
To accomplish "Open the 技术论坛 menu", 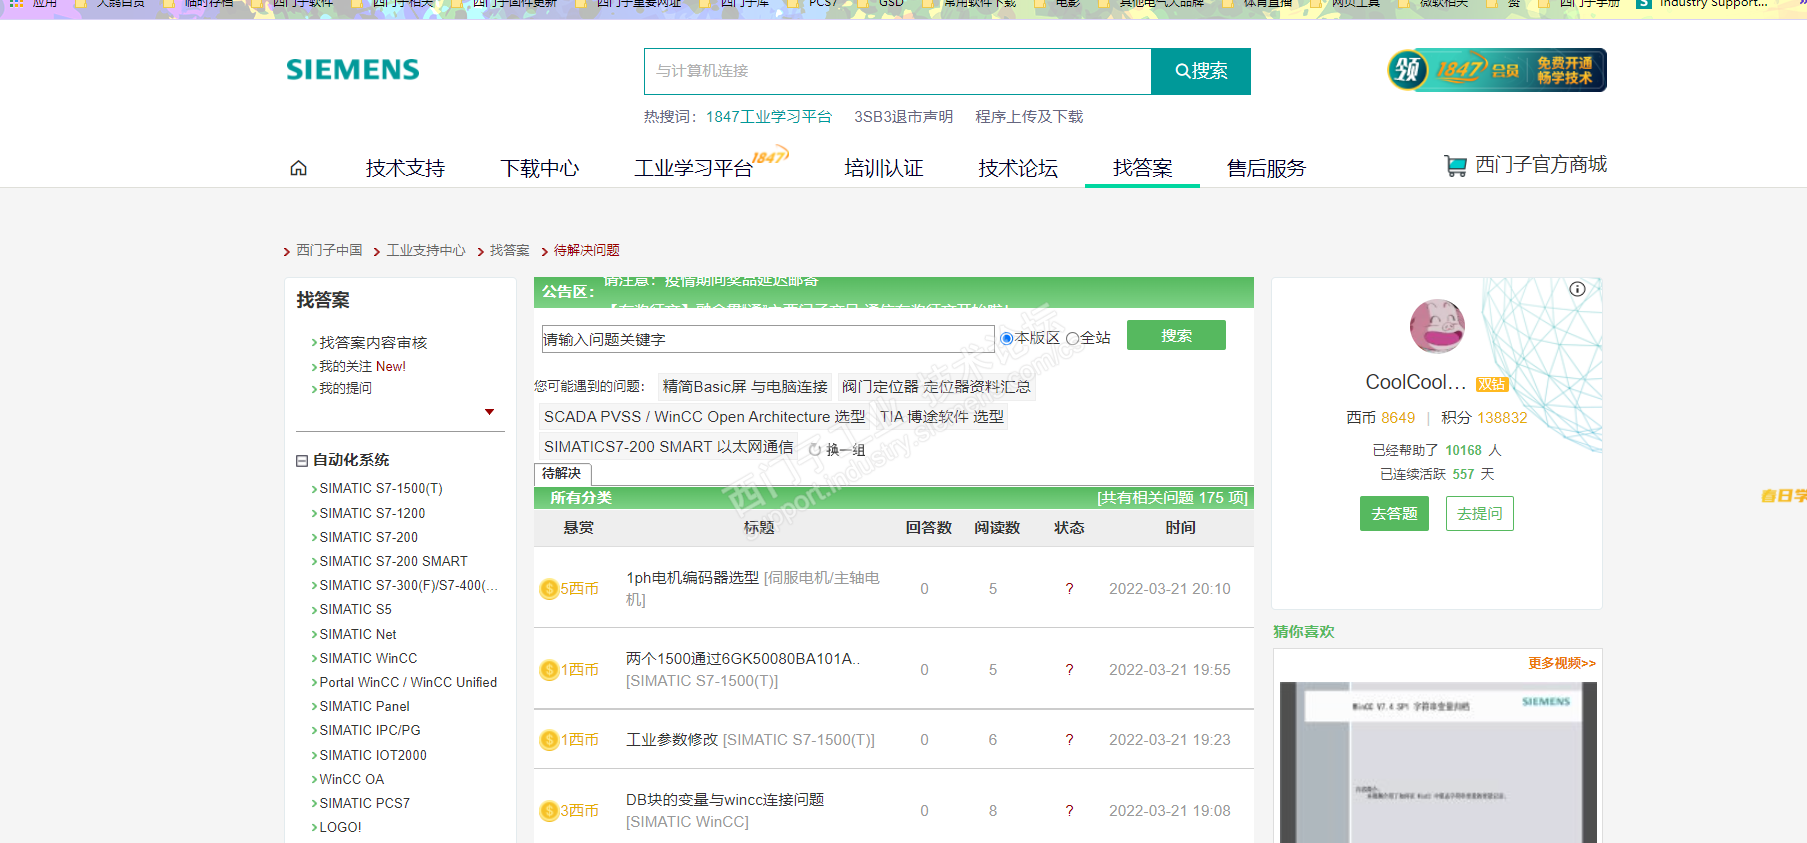I will click(x=1018, y=168).
